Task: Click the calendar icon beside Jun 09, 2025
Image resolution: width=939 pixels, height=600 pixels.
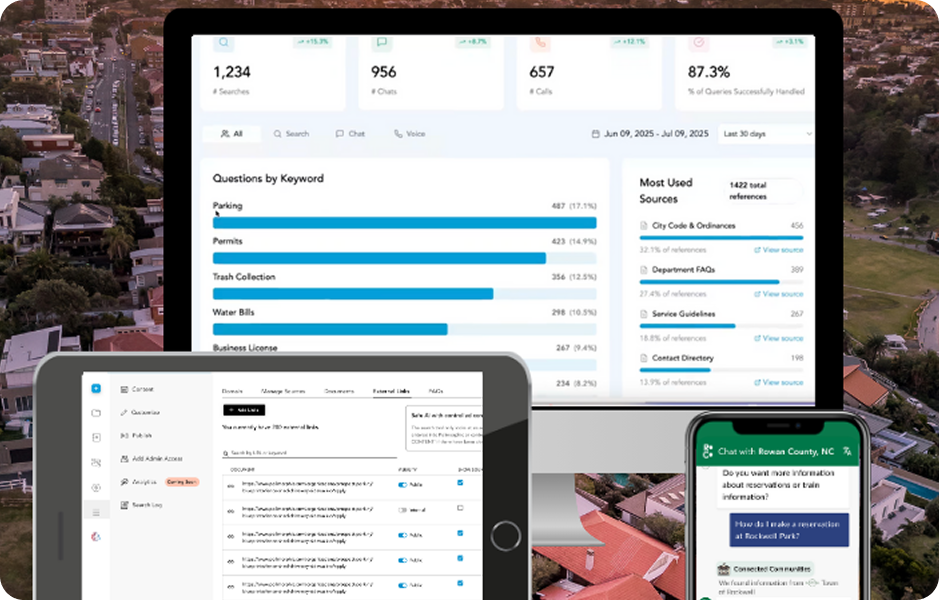Action: click(x=595, y=134)
